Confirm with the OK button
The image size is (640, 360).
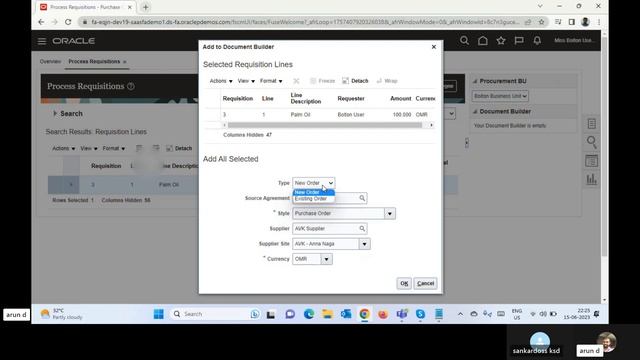point(404,283)
